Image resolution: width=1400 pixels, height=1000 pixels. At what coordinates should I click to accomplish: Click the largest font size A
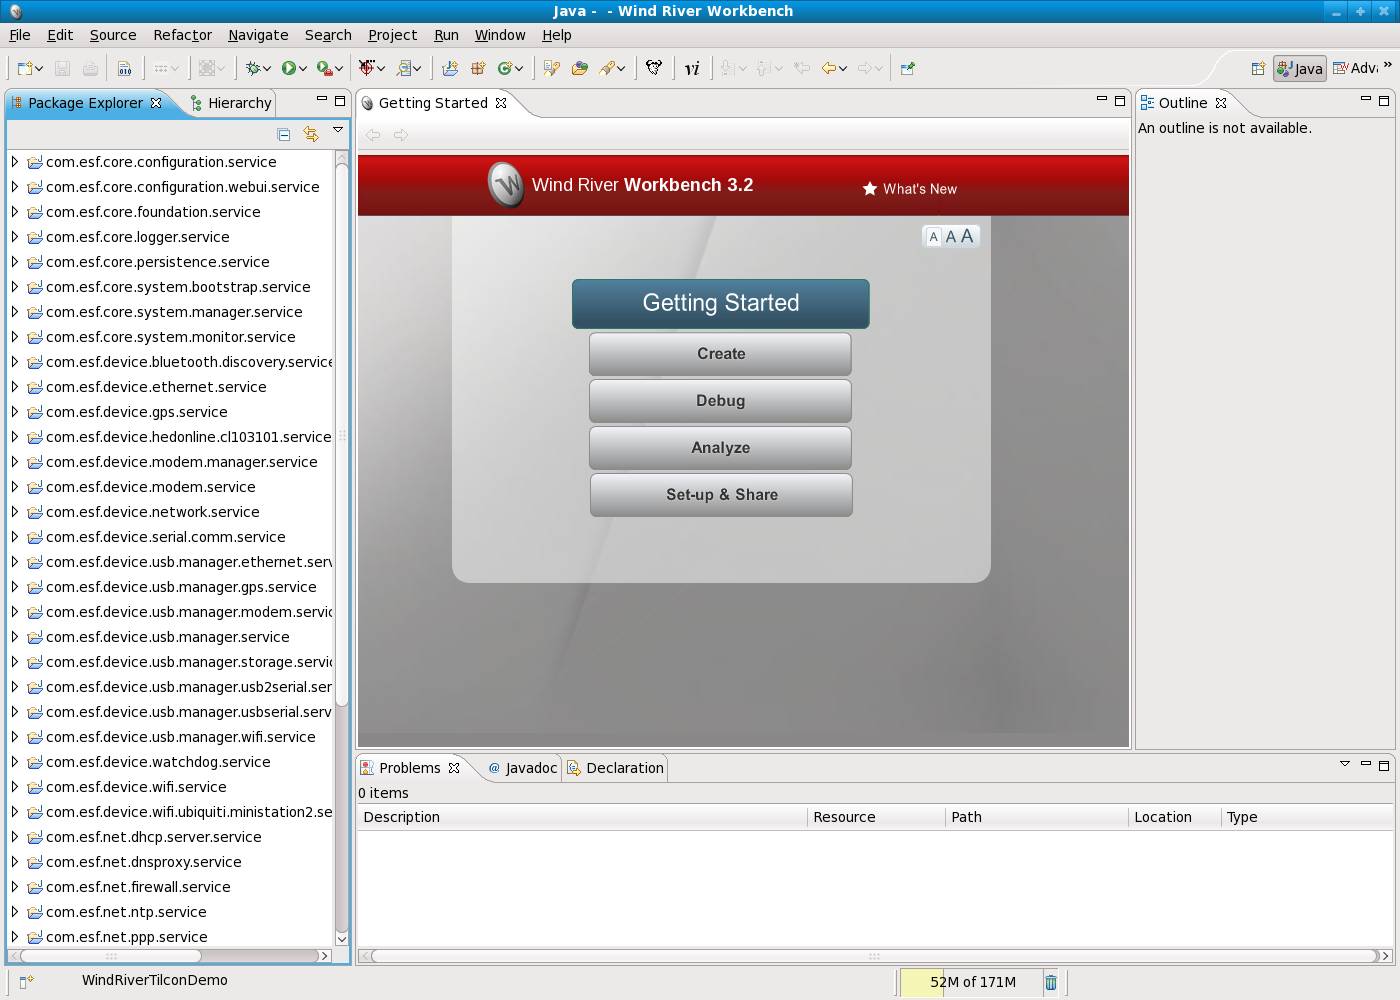coord(967,236)
